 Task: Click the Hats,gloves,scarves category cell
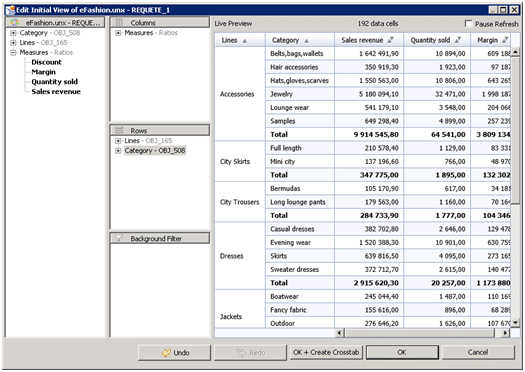pyautogui.click(x=300, y=81)
